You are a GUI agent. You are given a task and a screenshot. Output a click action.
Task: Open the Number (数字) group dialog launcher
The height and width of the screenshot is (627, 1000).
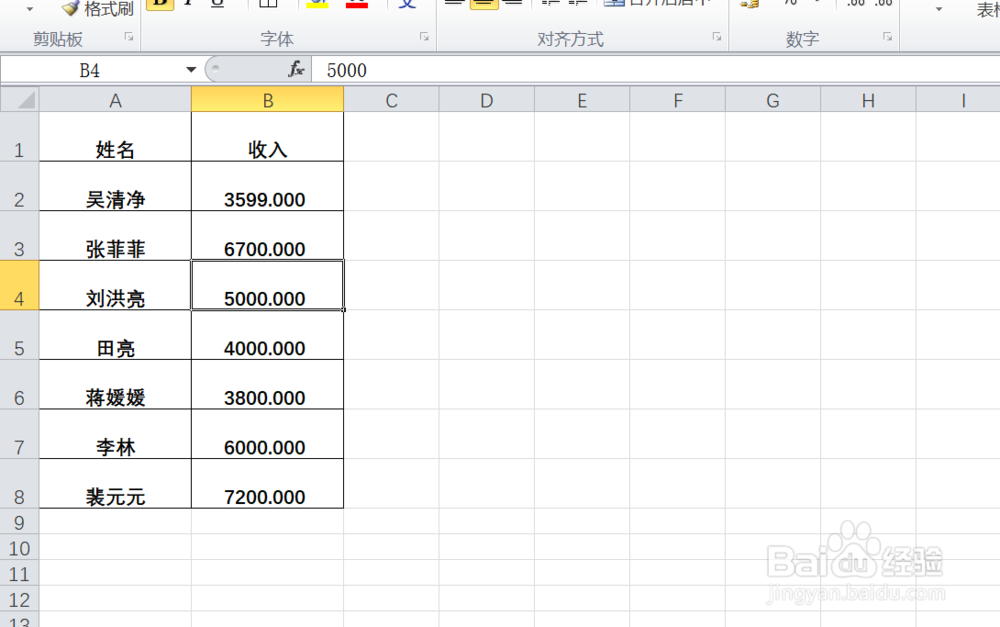[x=886, y=38]
